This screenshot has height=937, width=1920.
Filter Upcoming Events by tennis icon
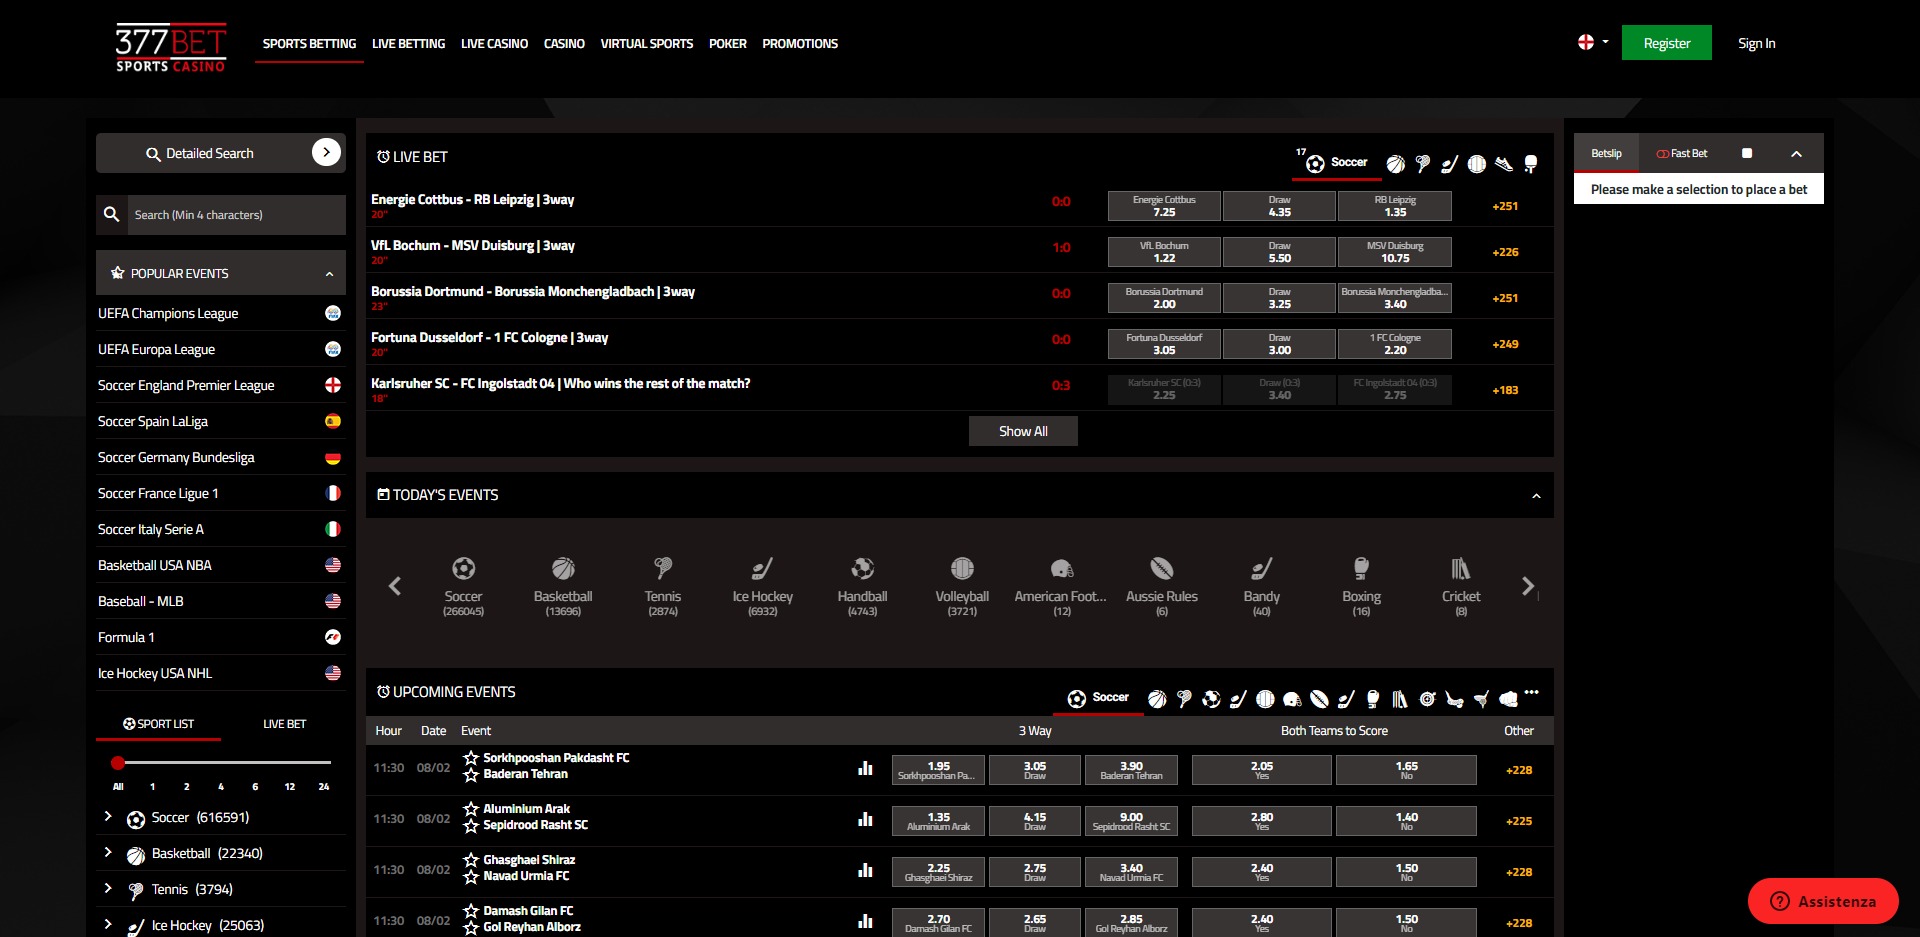1184,699
